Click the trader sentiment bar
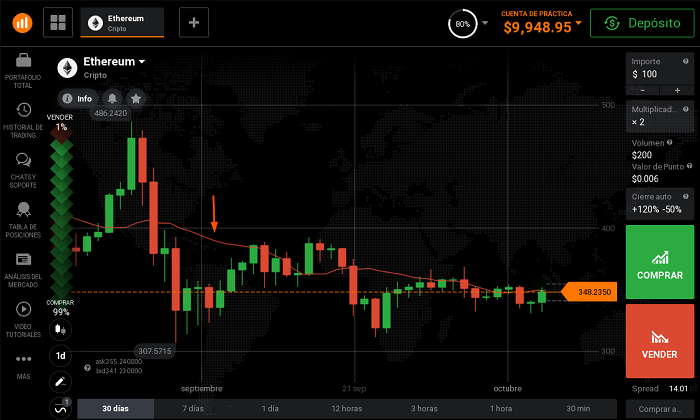This screenshot has width=700, height=420. (61, 215)
